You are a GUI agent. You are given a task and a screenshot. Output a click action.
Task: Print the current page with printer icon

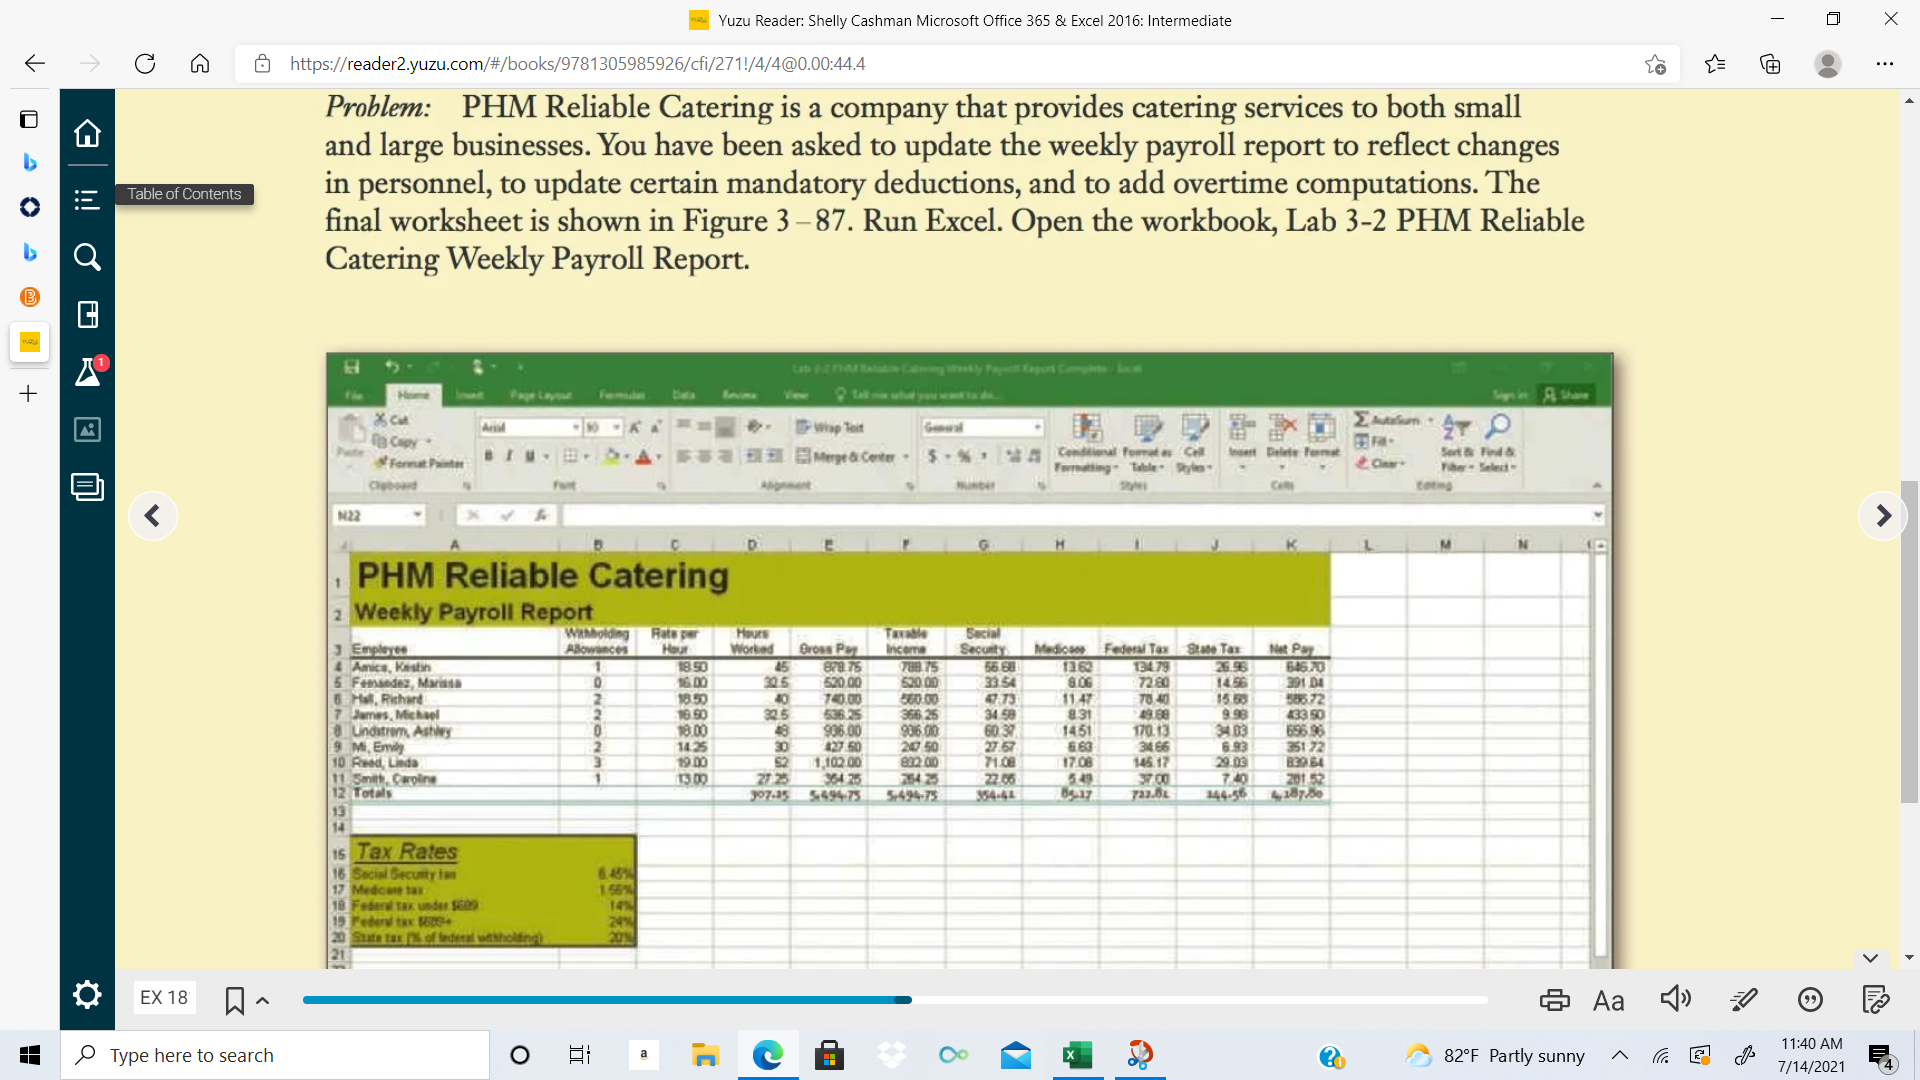click(x=1554, y=1000)
